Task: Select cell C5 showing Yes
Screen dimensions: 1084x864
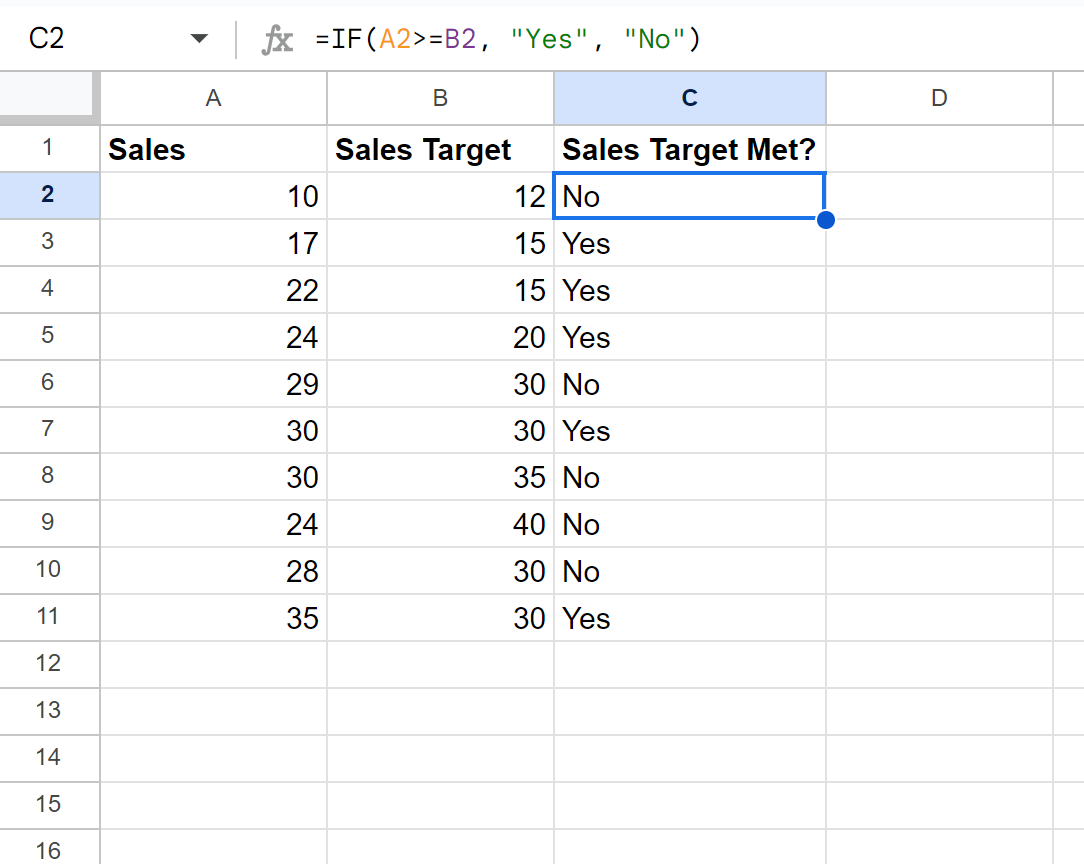Action: click(x=690, y=337)
